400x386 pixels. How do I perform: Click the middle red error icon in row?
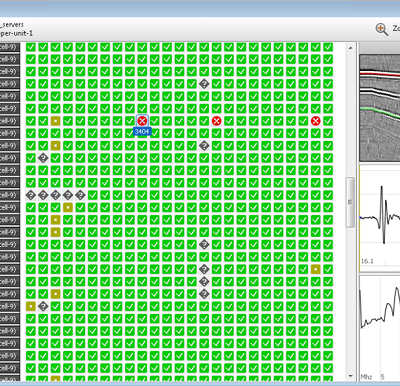[216, 121]
